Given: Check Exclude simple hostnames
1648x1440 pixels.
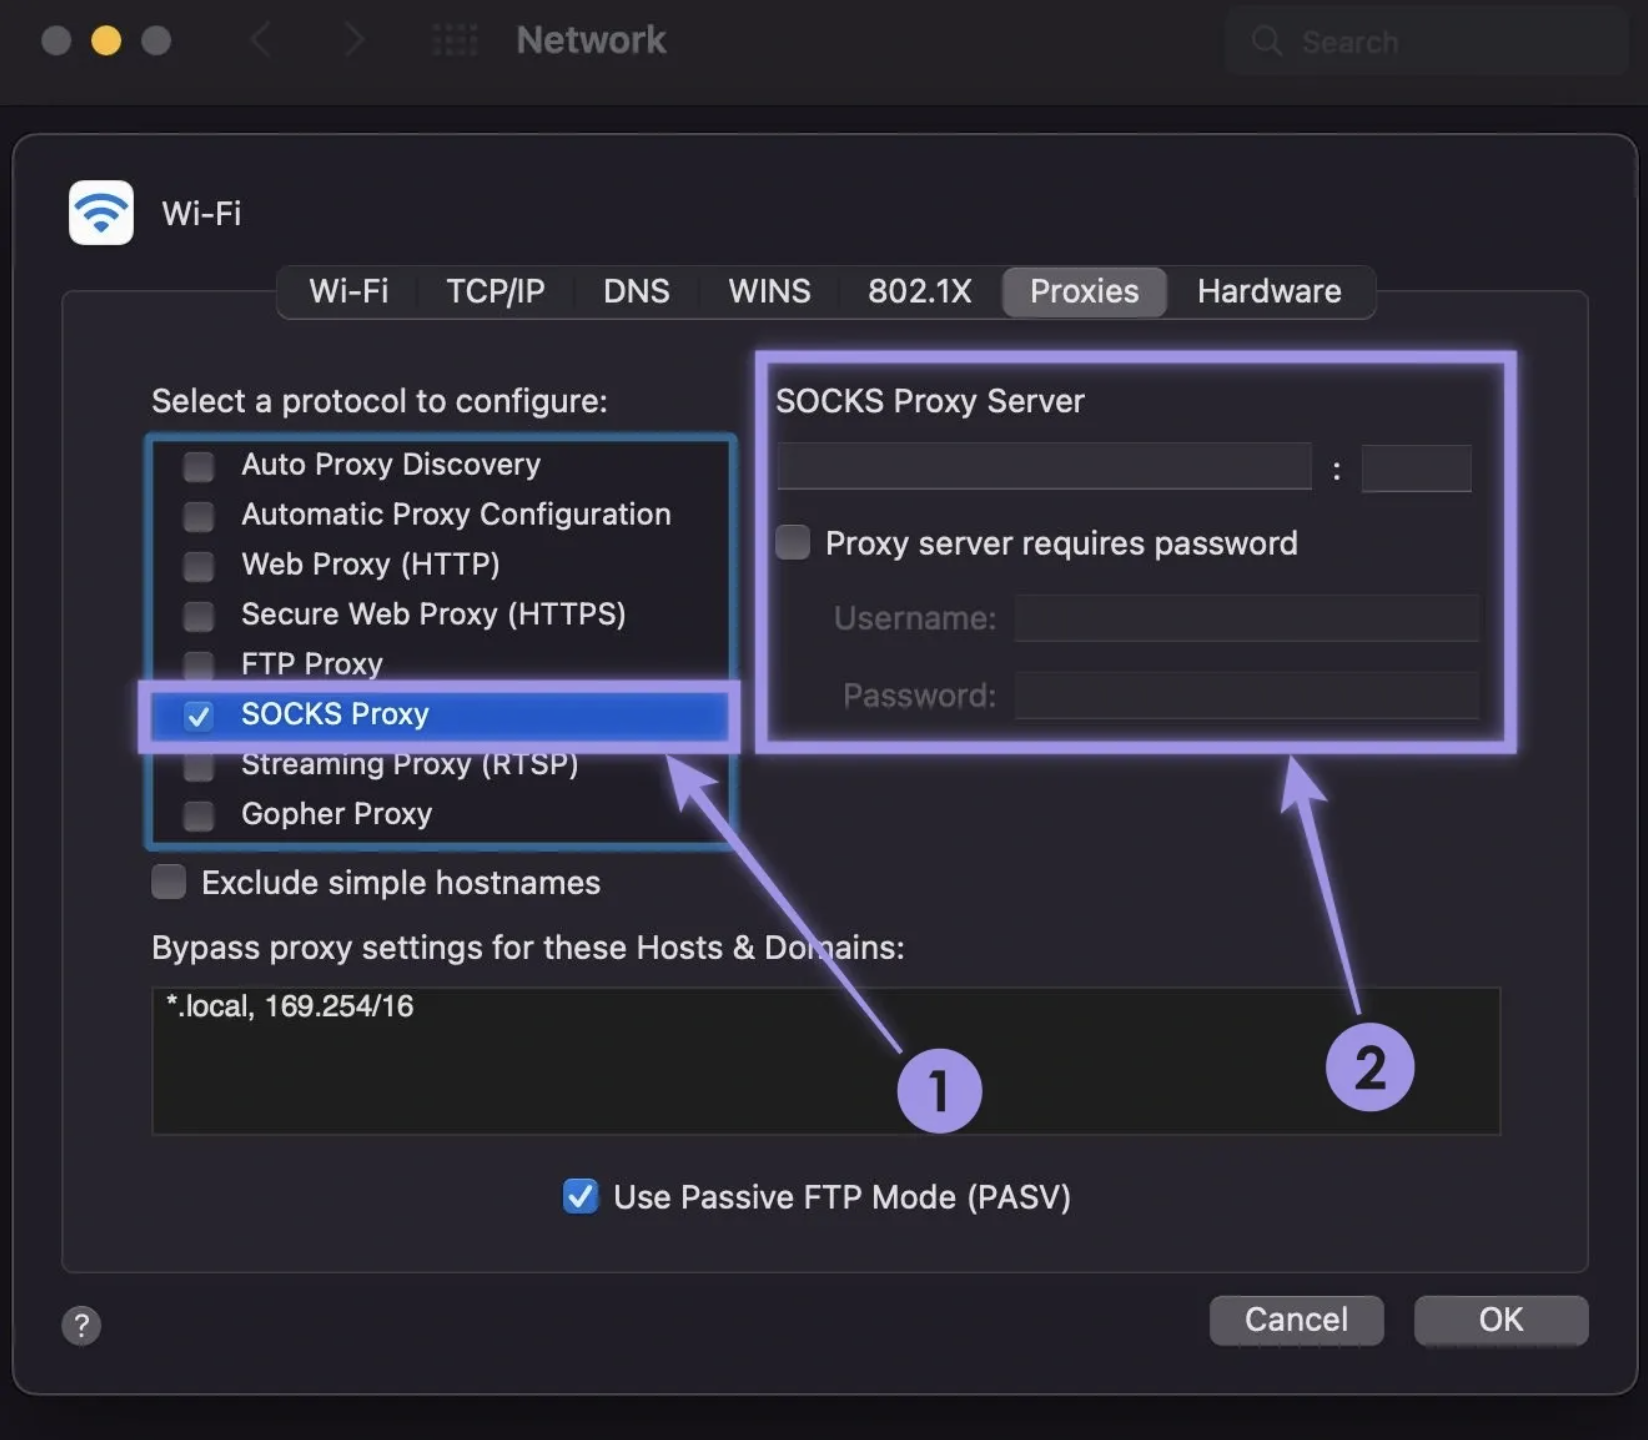Looking at the screenshot, I should (168, 881).
